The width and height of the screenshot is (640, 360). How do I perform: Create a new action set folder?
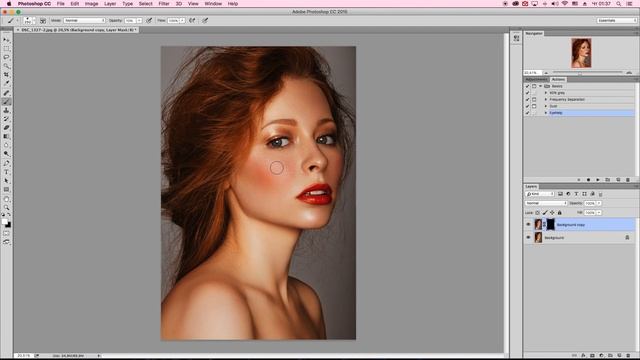608,180
